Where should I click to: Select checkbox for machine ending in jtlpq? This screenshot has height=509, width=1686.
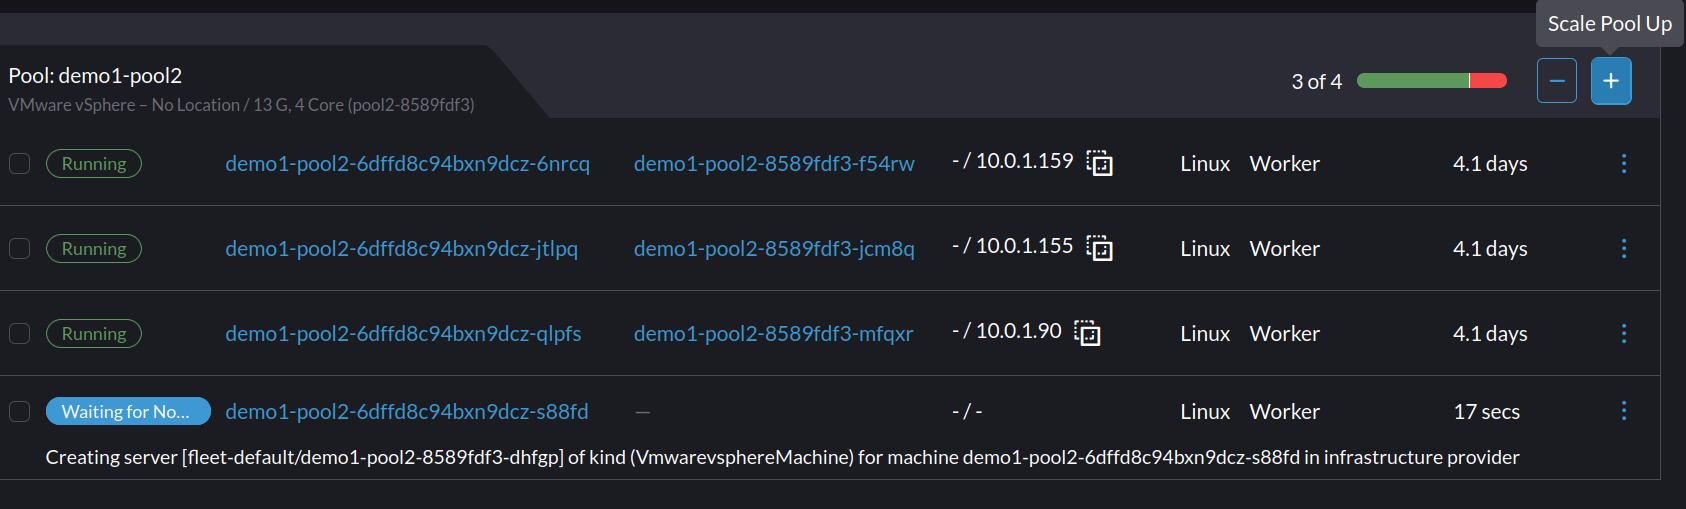coord(20,248)
